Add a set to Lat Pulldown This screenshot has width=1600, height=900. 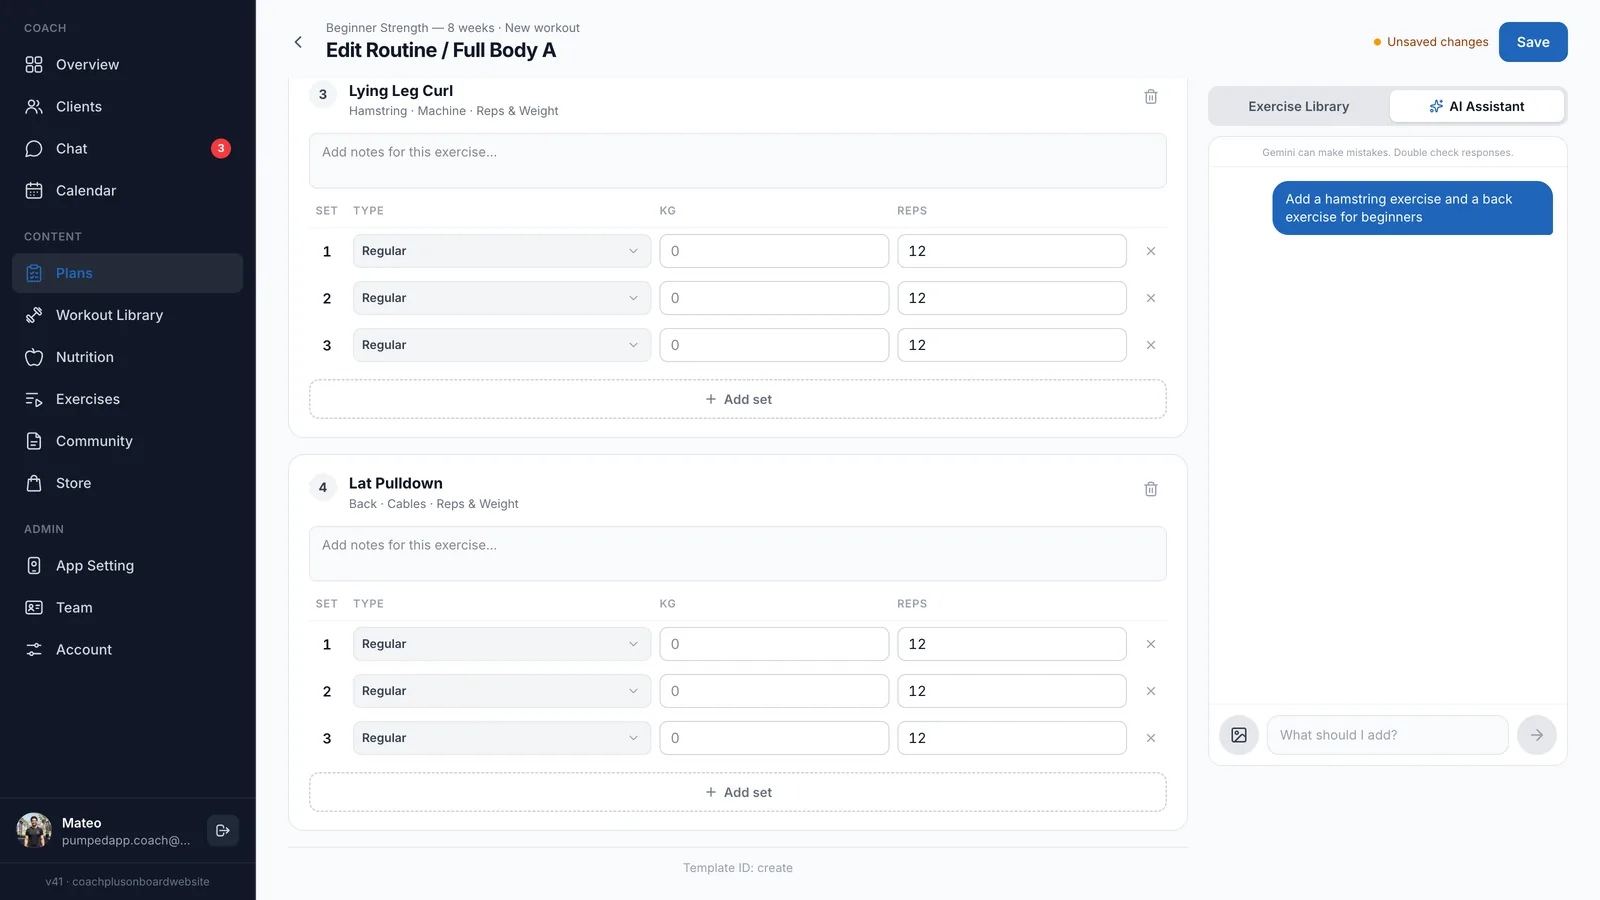738,792
